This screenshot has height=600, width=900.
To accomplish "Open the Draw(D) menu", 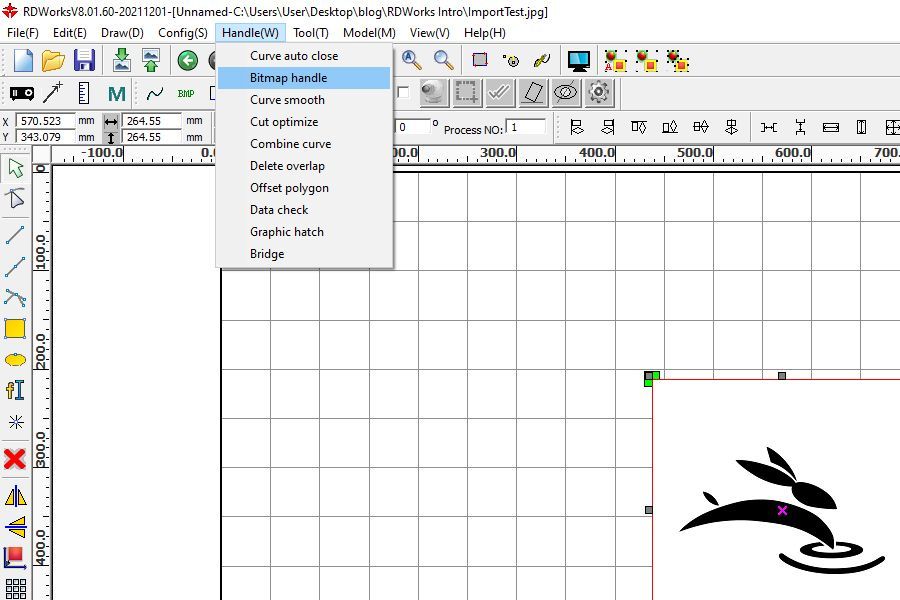I will [x=122, y=33].
